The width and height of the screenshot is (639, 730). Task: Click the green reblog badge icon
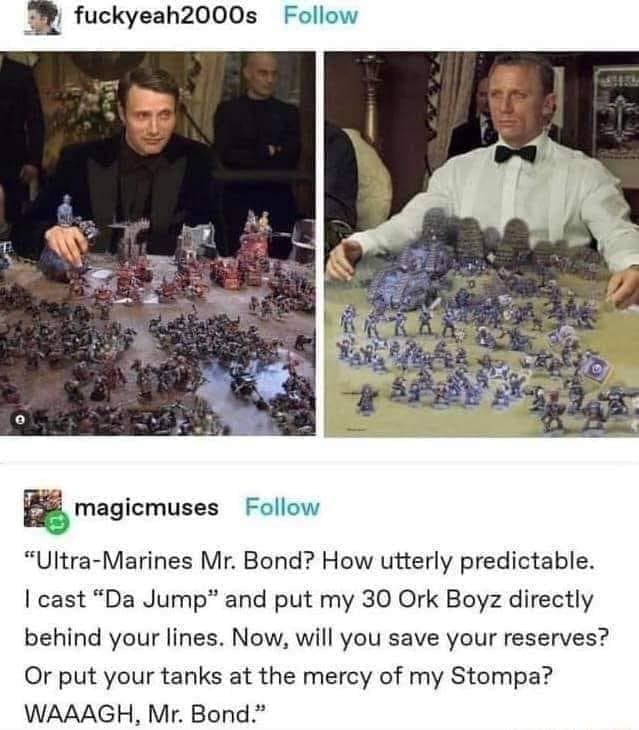click(57, 523)
